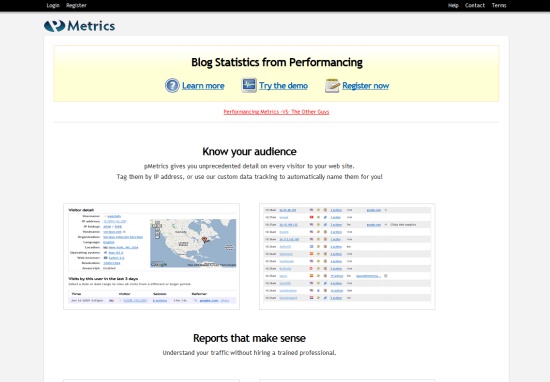Click the Blog Statistics from Performancing heading

(277, 62)
